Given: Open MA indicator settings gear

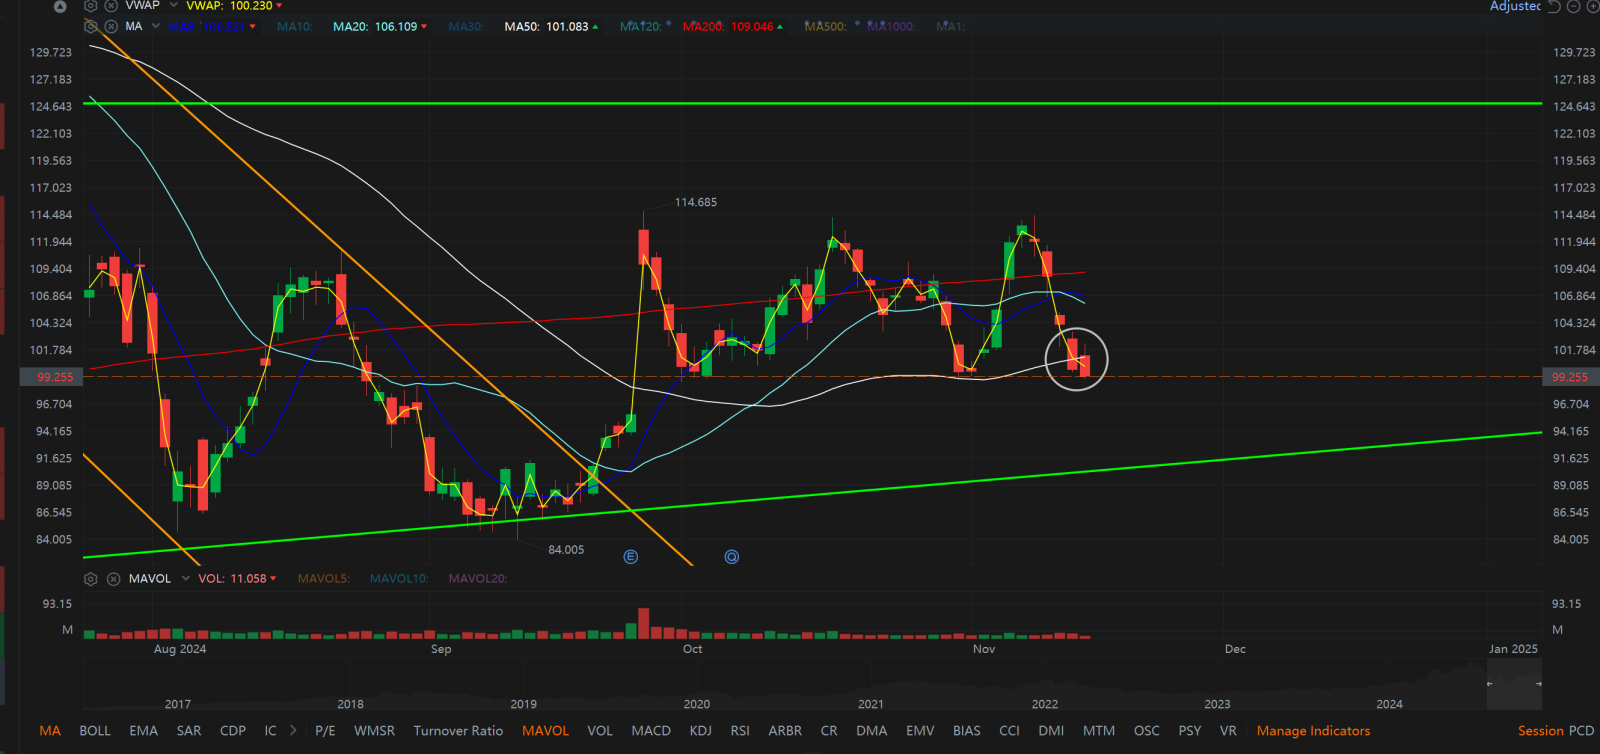Looking at the screenshot, I should (91, 26).
